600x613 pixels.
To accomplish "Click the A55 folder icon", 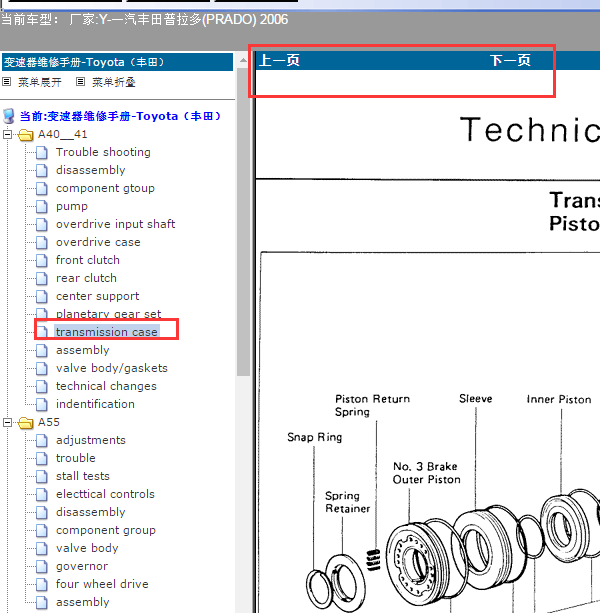I will 26,423.
